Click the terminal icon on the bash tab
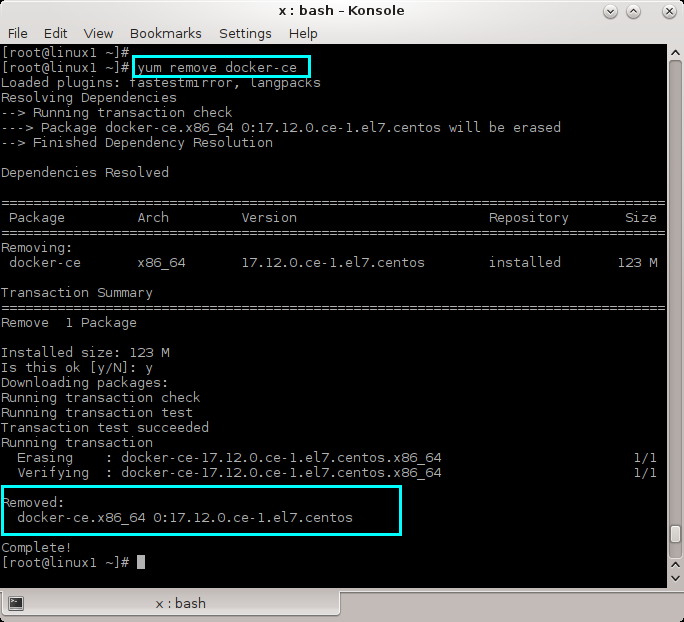Viewport: 684px width, 622px height. tap(16, 603)
